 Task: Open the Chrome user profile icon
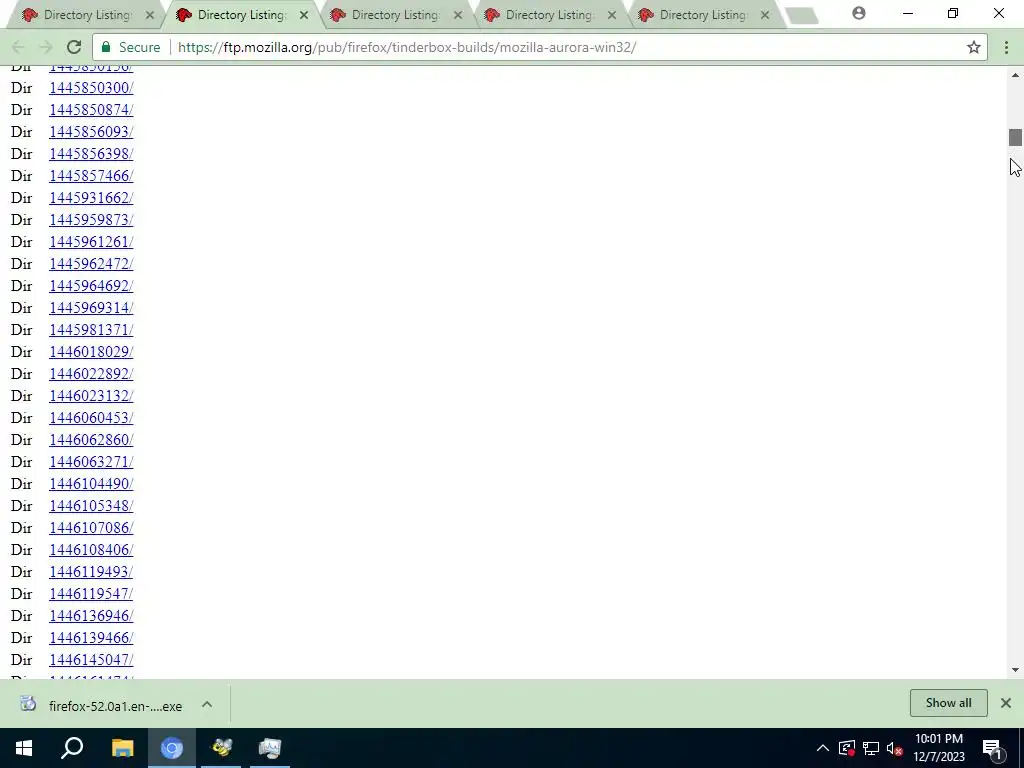pyautogui.click(x=859, y=13)
